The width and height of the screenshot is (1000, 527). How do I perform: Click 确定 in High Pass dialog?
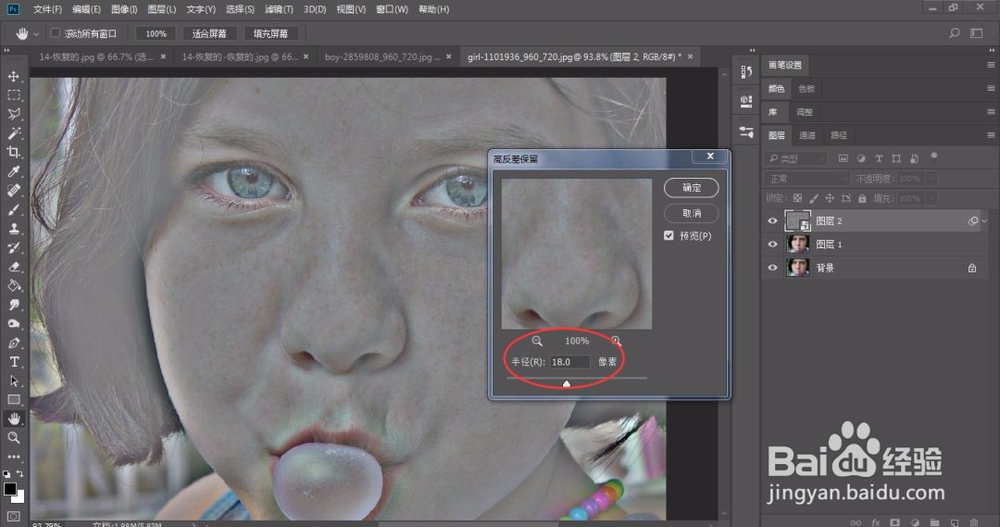691,188
